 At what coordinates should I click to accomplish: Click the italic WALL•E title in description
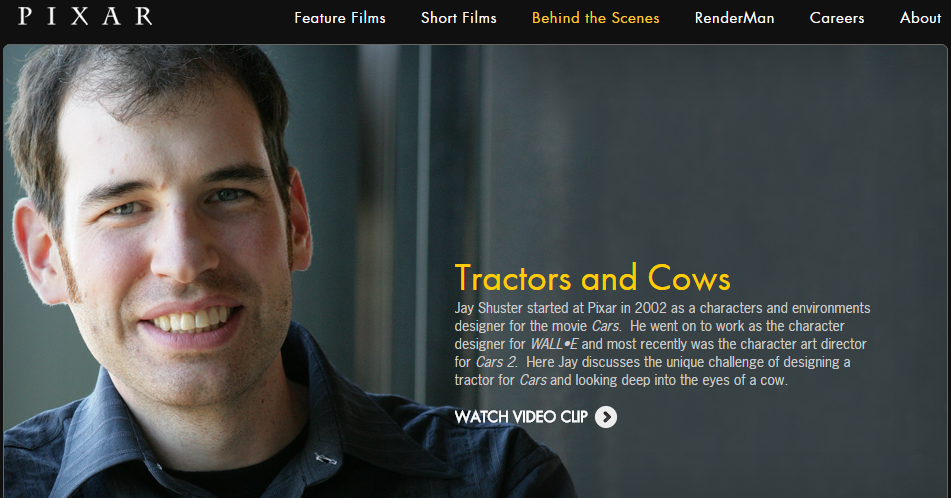pyautogui.click(x=554, y=344)
